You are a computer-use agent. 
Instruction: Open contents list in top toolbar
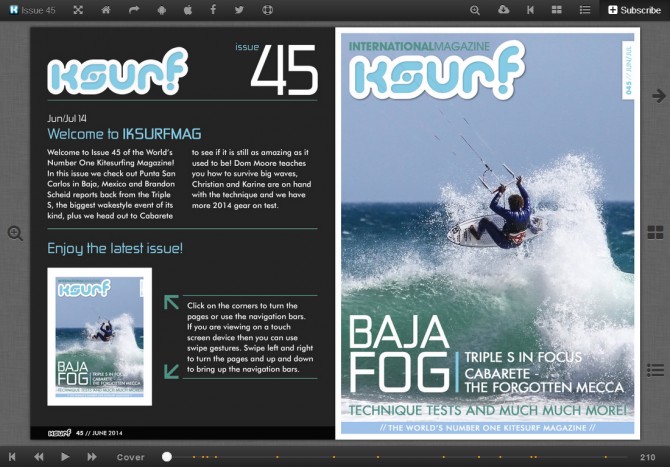tap(585, 10)
